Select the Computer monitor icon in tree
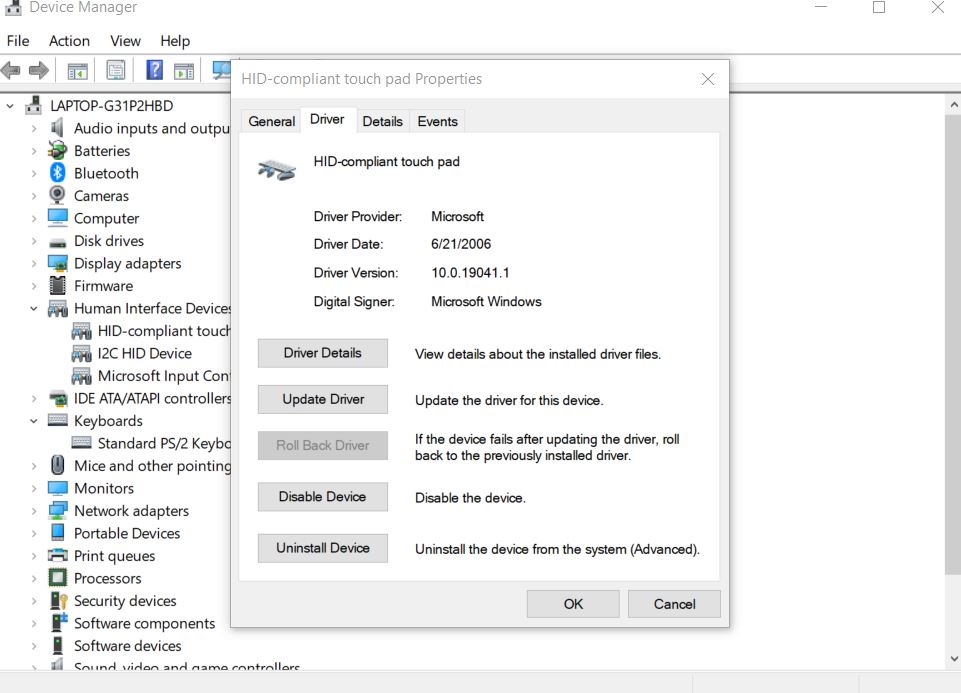The width and height of the screenshot is (961, 693). tap(58, 218)
